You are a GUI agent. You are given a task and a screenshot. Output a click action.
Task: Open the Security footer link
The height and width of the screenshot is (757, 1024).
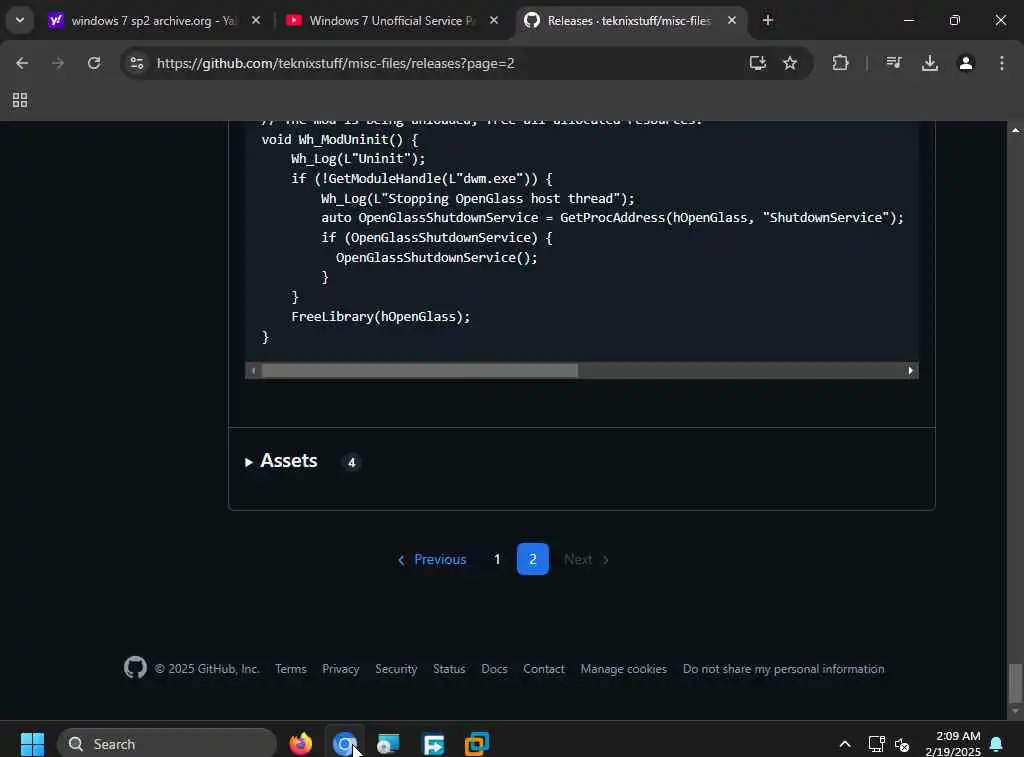point(396,669)
